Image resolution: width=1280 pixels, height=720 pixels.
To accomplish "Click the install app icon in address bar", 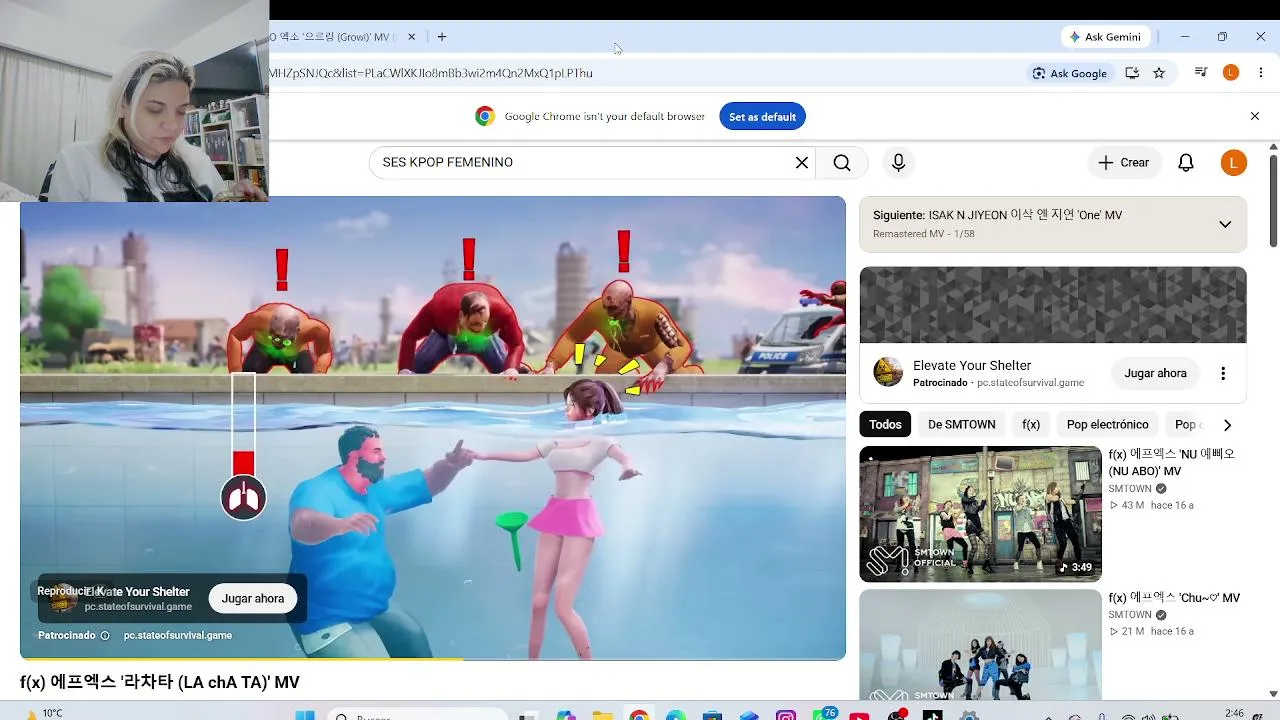I will point(1132,73).
